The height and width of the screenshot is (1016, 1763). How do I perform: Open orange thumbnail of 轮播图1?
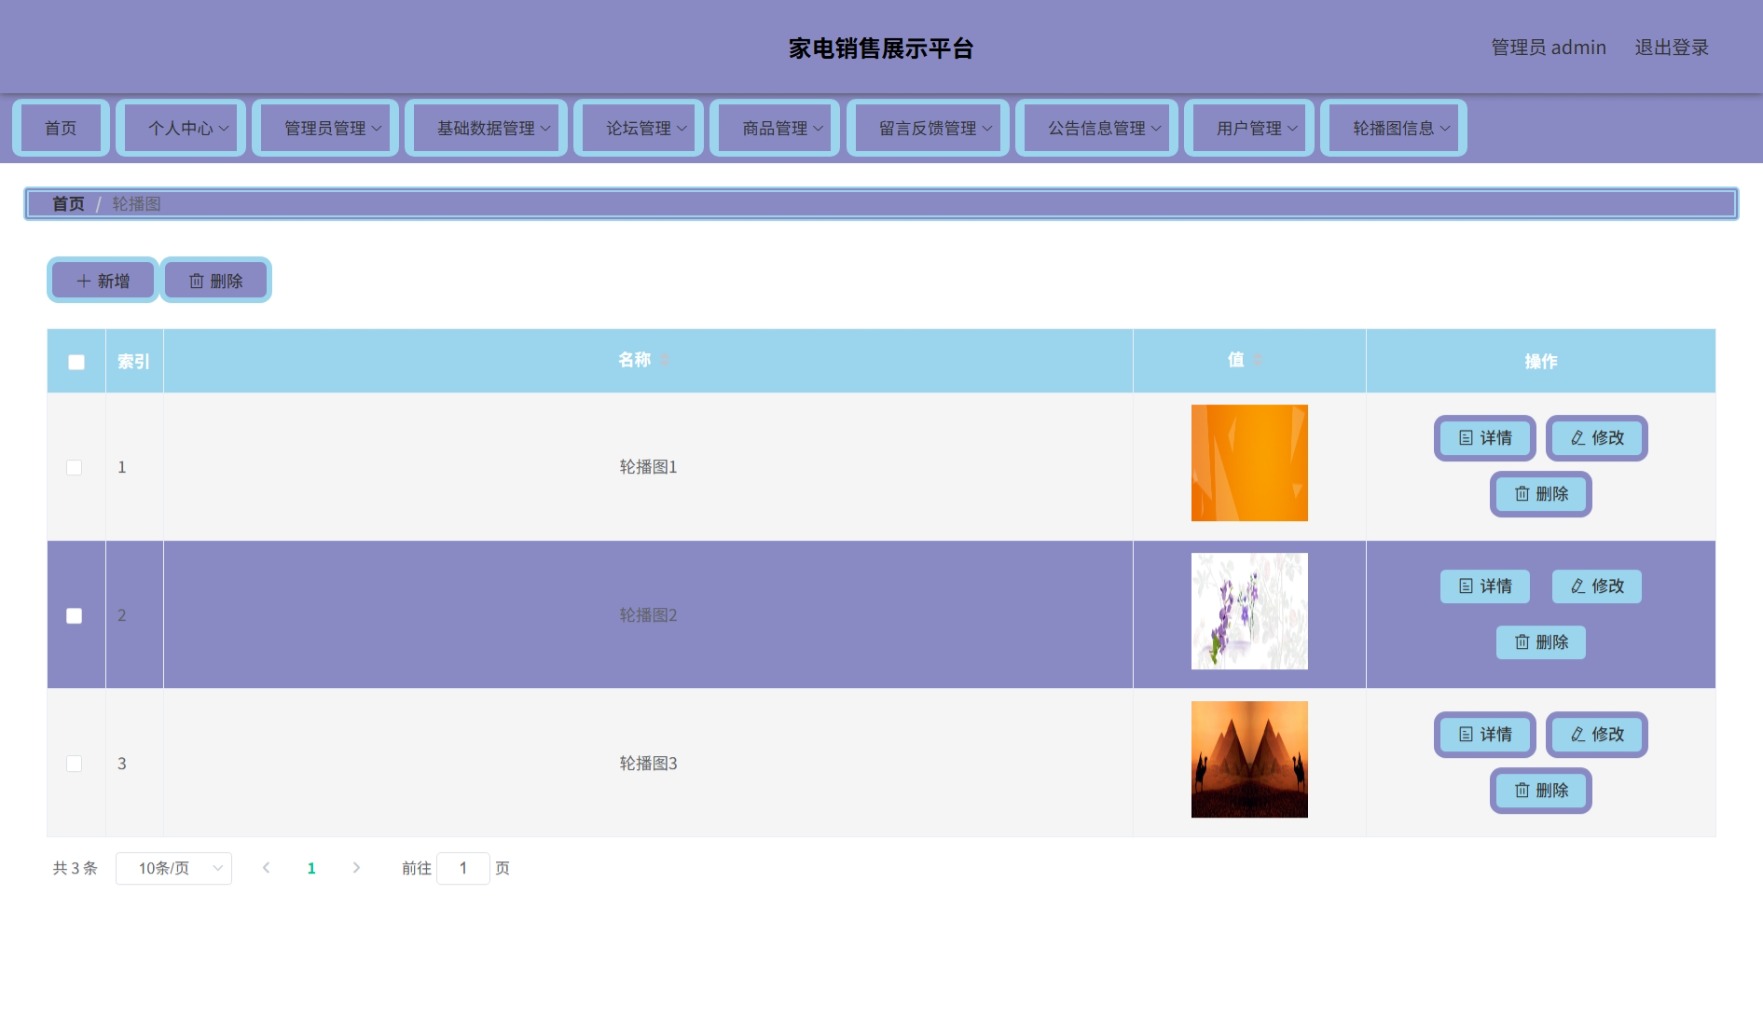point(1249,463)
